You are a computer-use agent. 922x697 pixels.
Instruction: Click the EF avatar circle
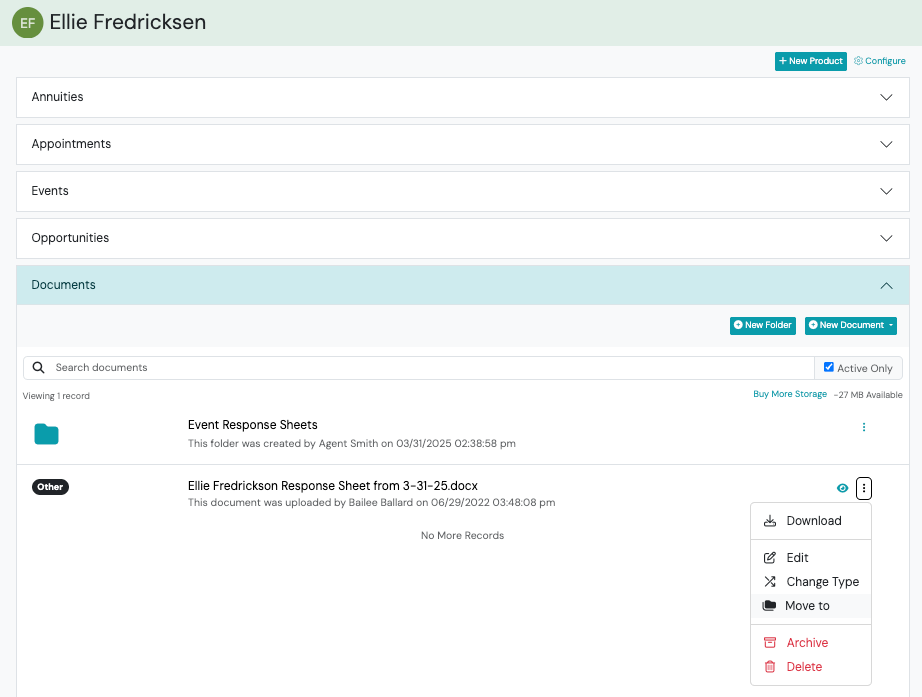pyautogui.click(x=28, y=22)
